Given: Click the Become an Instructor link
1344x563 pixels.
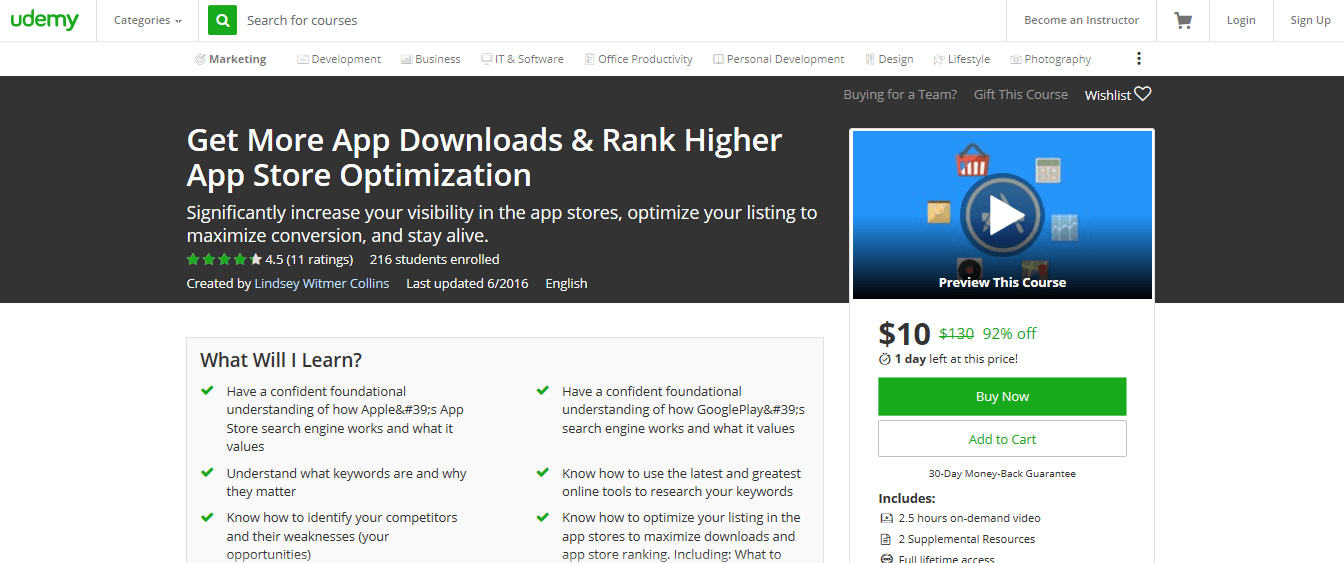Looking at the screenshot, I should click(x=1081, y=20).
